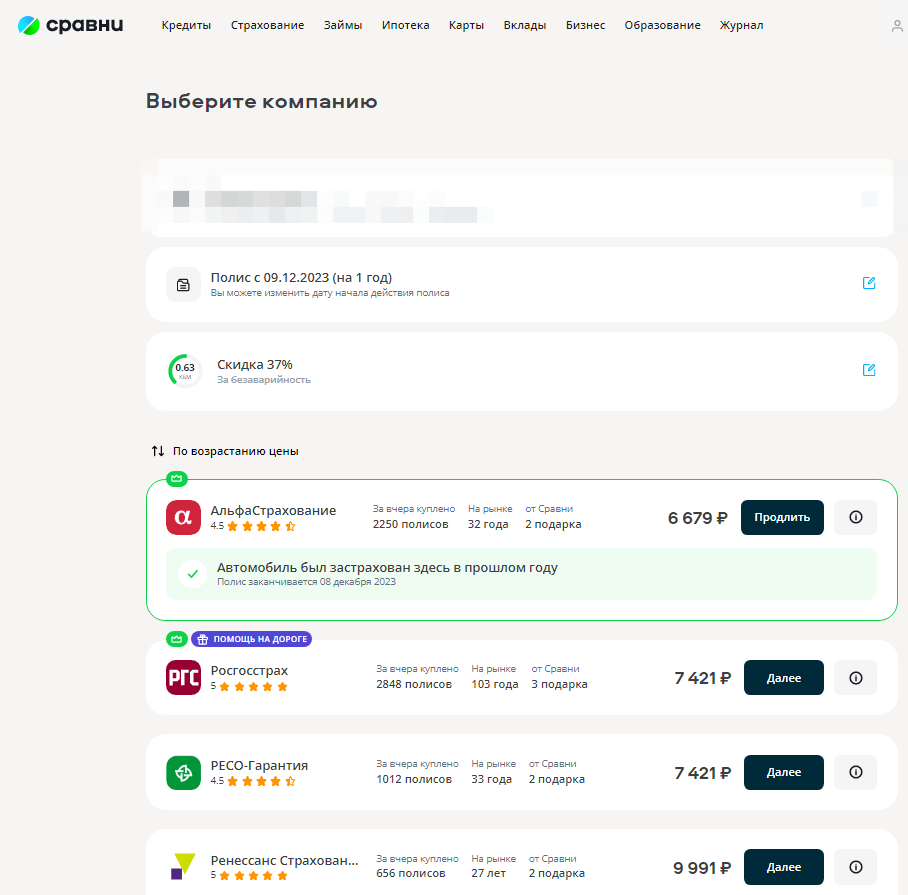Click 2250 полисов text
Image resolution: width=908 pixels, height=895 pixels.
(411, 524)
